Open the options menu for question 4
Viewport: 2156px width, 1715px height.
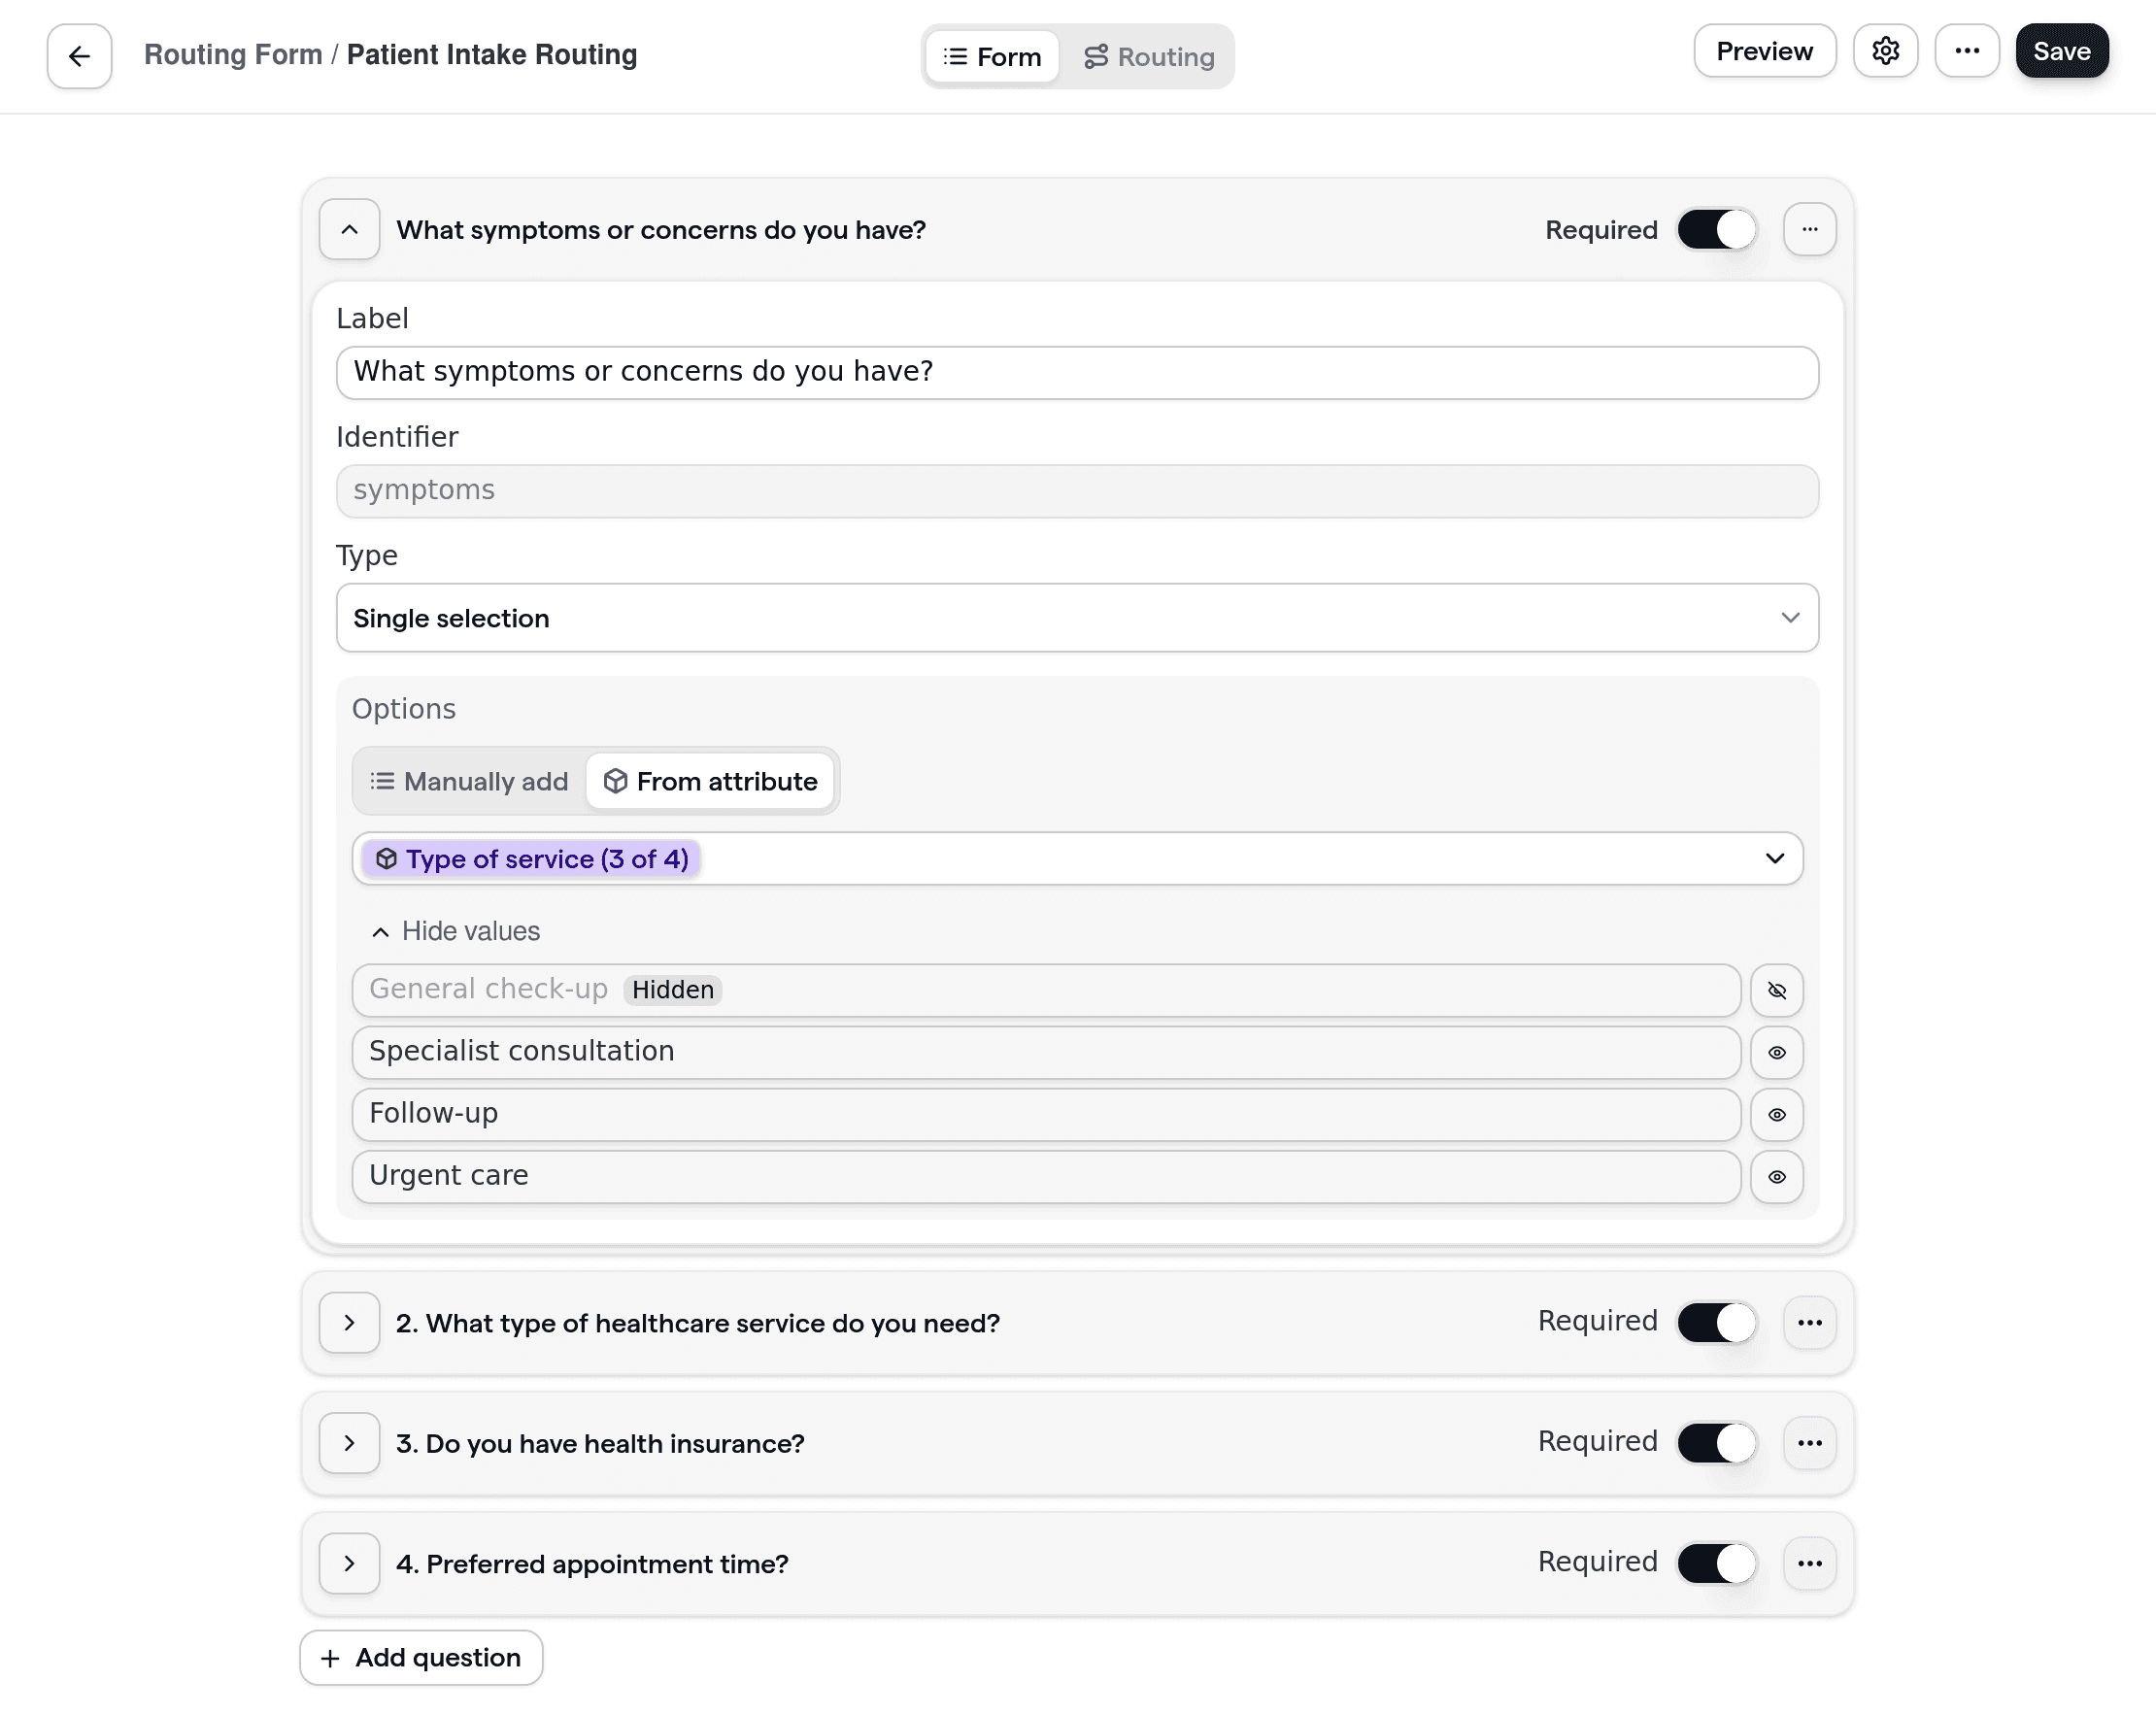[x=1810, y=1563]
